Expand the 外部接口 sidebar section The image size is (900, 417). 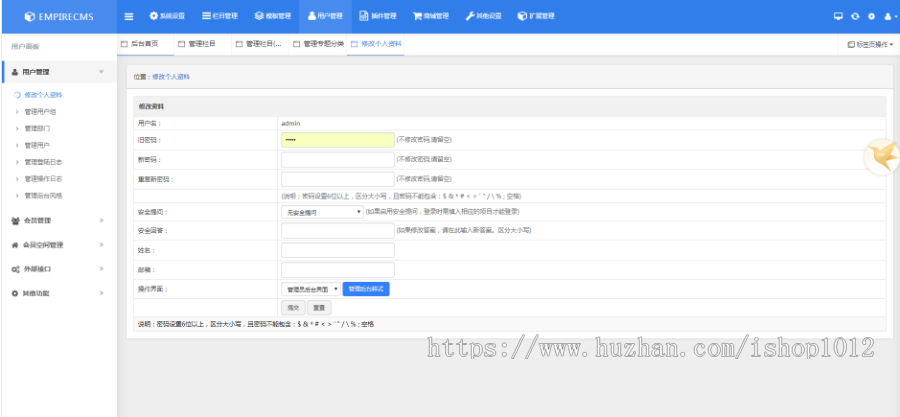pos(59,269)
